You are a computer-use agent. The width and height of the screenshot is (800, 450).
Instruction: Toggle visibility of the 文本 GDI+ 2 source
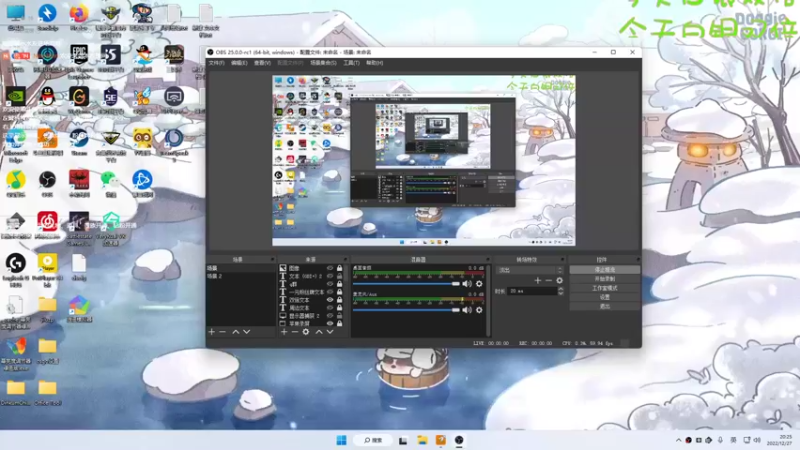click(330, 276)
